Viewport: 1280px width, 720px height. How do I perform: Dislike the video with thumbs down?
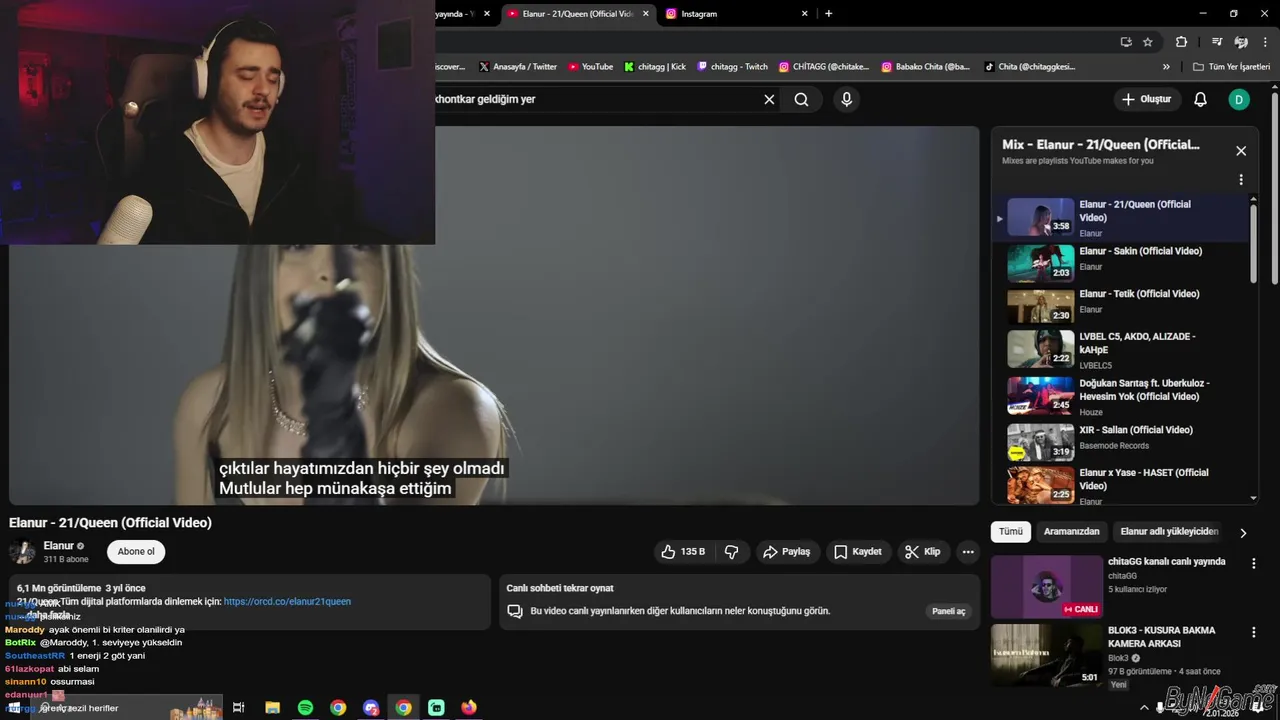click(x=732, y=552)
